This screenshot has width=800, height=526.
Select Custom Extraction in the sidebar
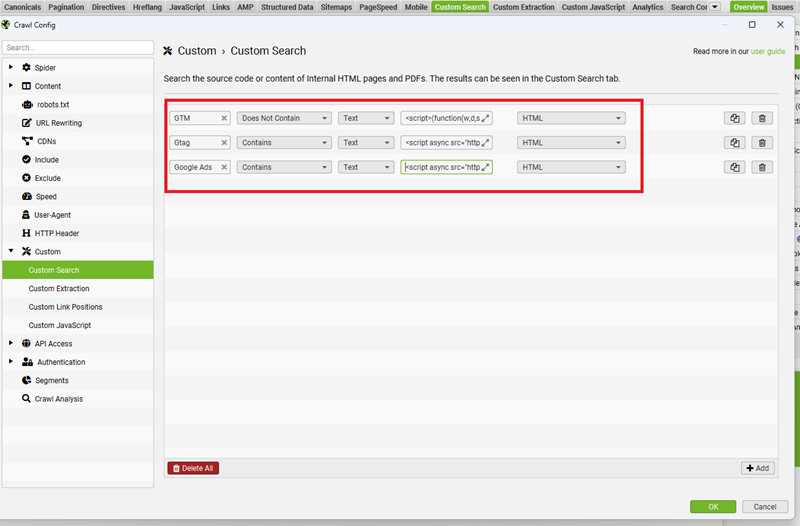pos(78,288)
